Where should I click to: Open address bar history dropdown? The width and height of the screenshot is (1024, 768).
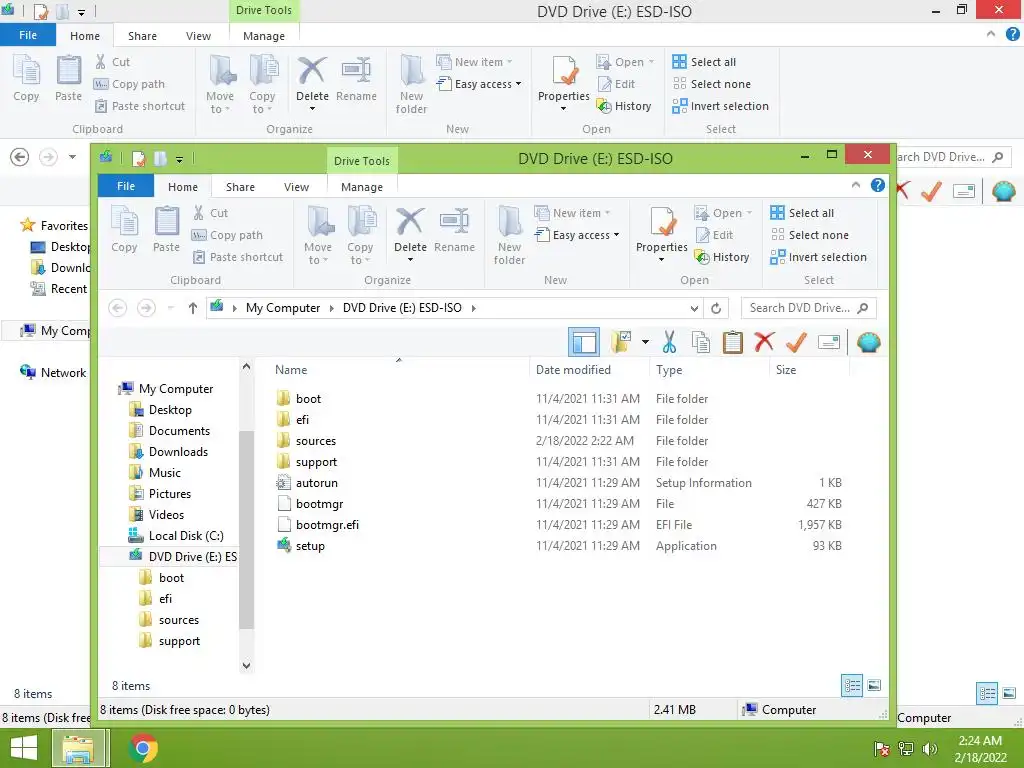[694, 308]
